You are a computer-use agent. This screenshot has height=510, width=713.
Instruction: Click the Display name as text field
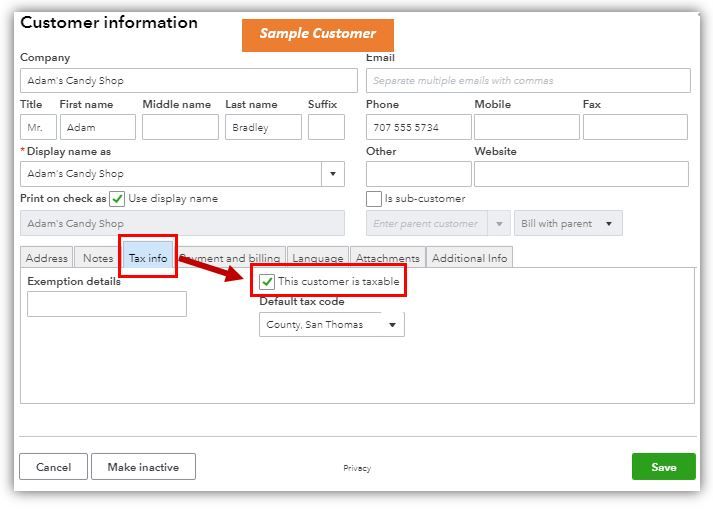click(171, 174)
